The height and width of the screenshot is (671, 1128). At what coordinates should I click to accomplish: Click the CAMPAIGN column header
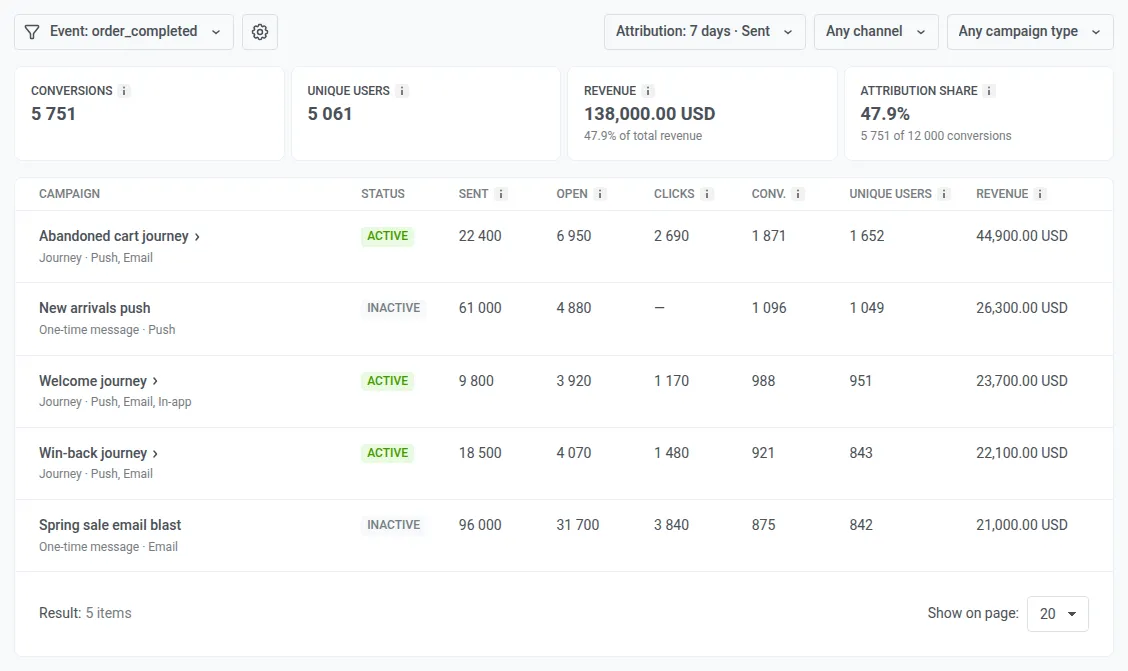point(69,193)
